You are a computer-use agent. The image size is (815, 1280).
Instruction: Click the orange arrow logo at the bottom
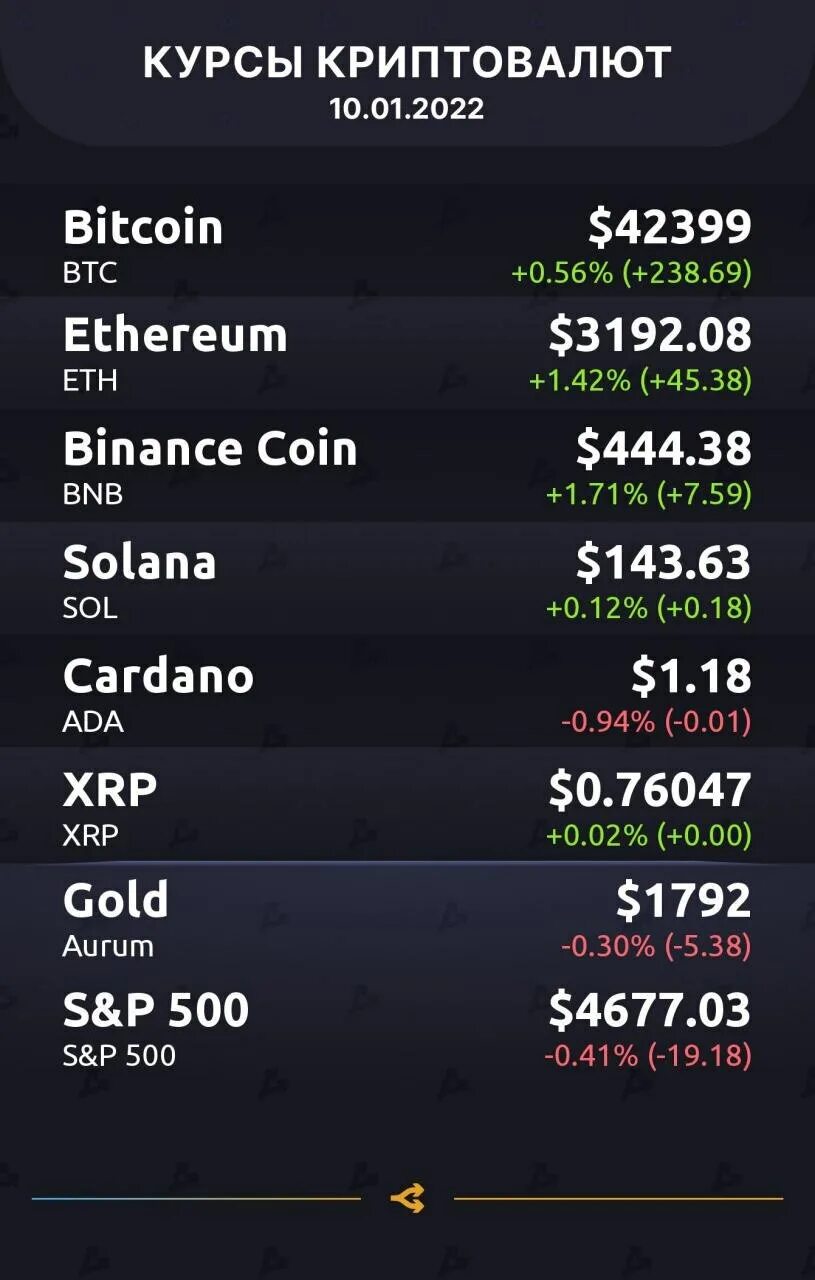407,1198
